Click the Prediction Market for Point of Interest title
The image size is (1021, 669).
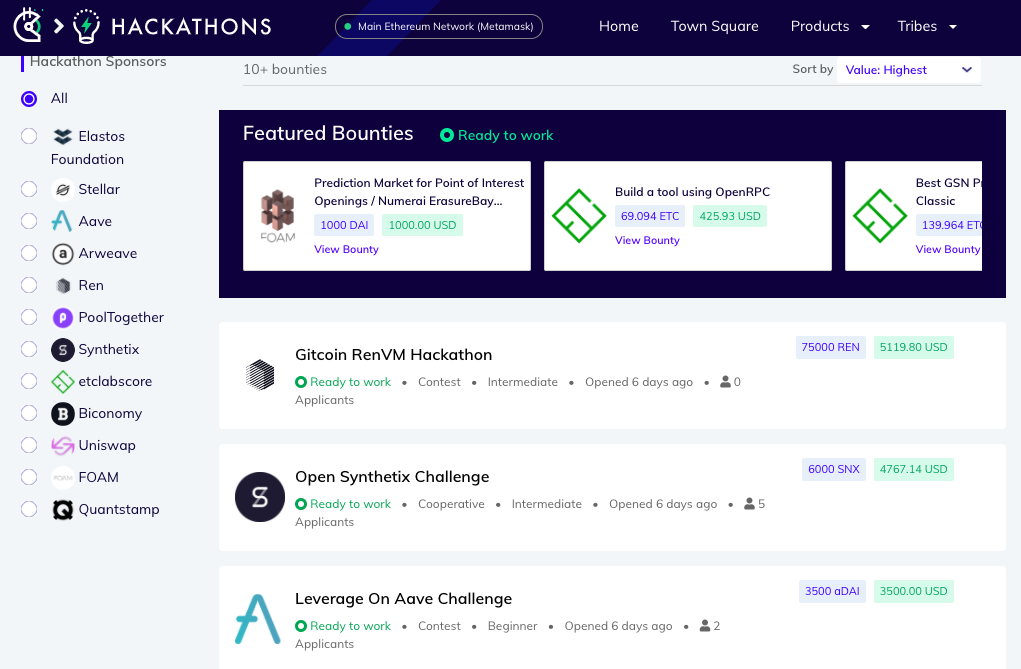tap(419, 192)
